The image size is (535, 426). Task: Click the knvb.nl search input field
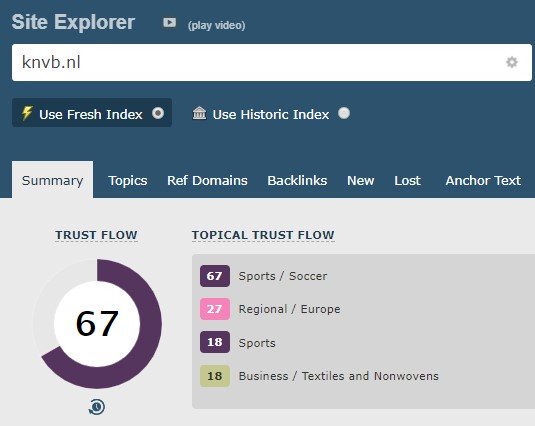pos(272,62)
